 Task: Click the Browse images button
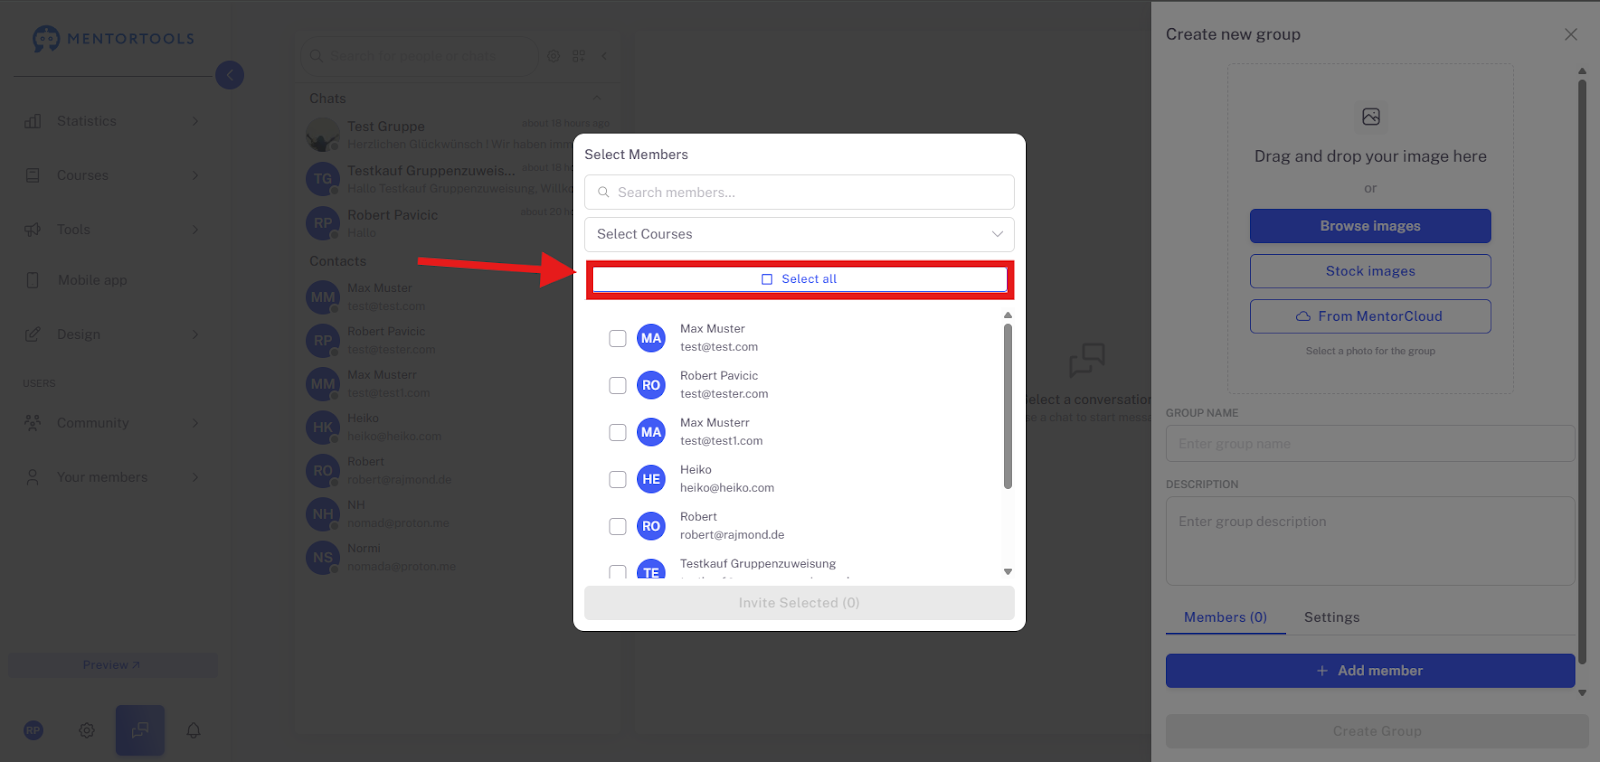(x=1370, y=226)
